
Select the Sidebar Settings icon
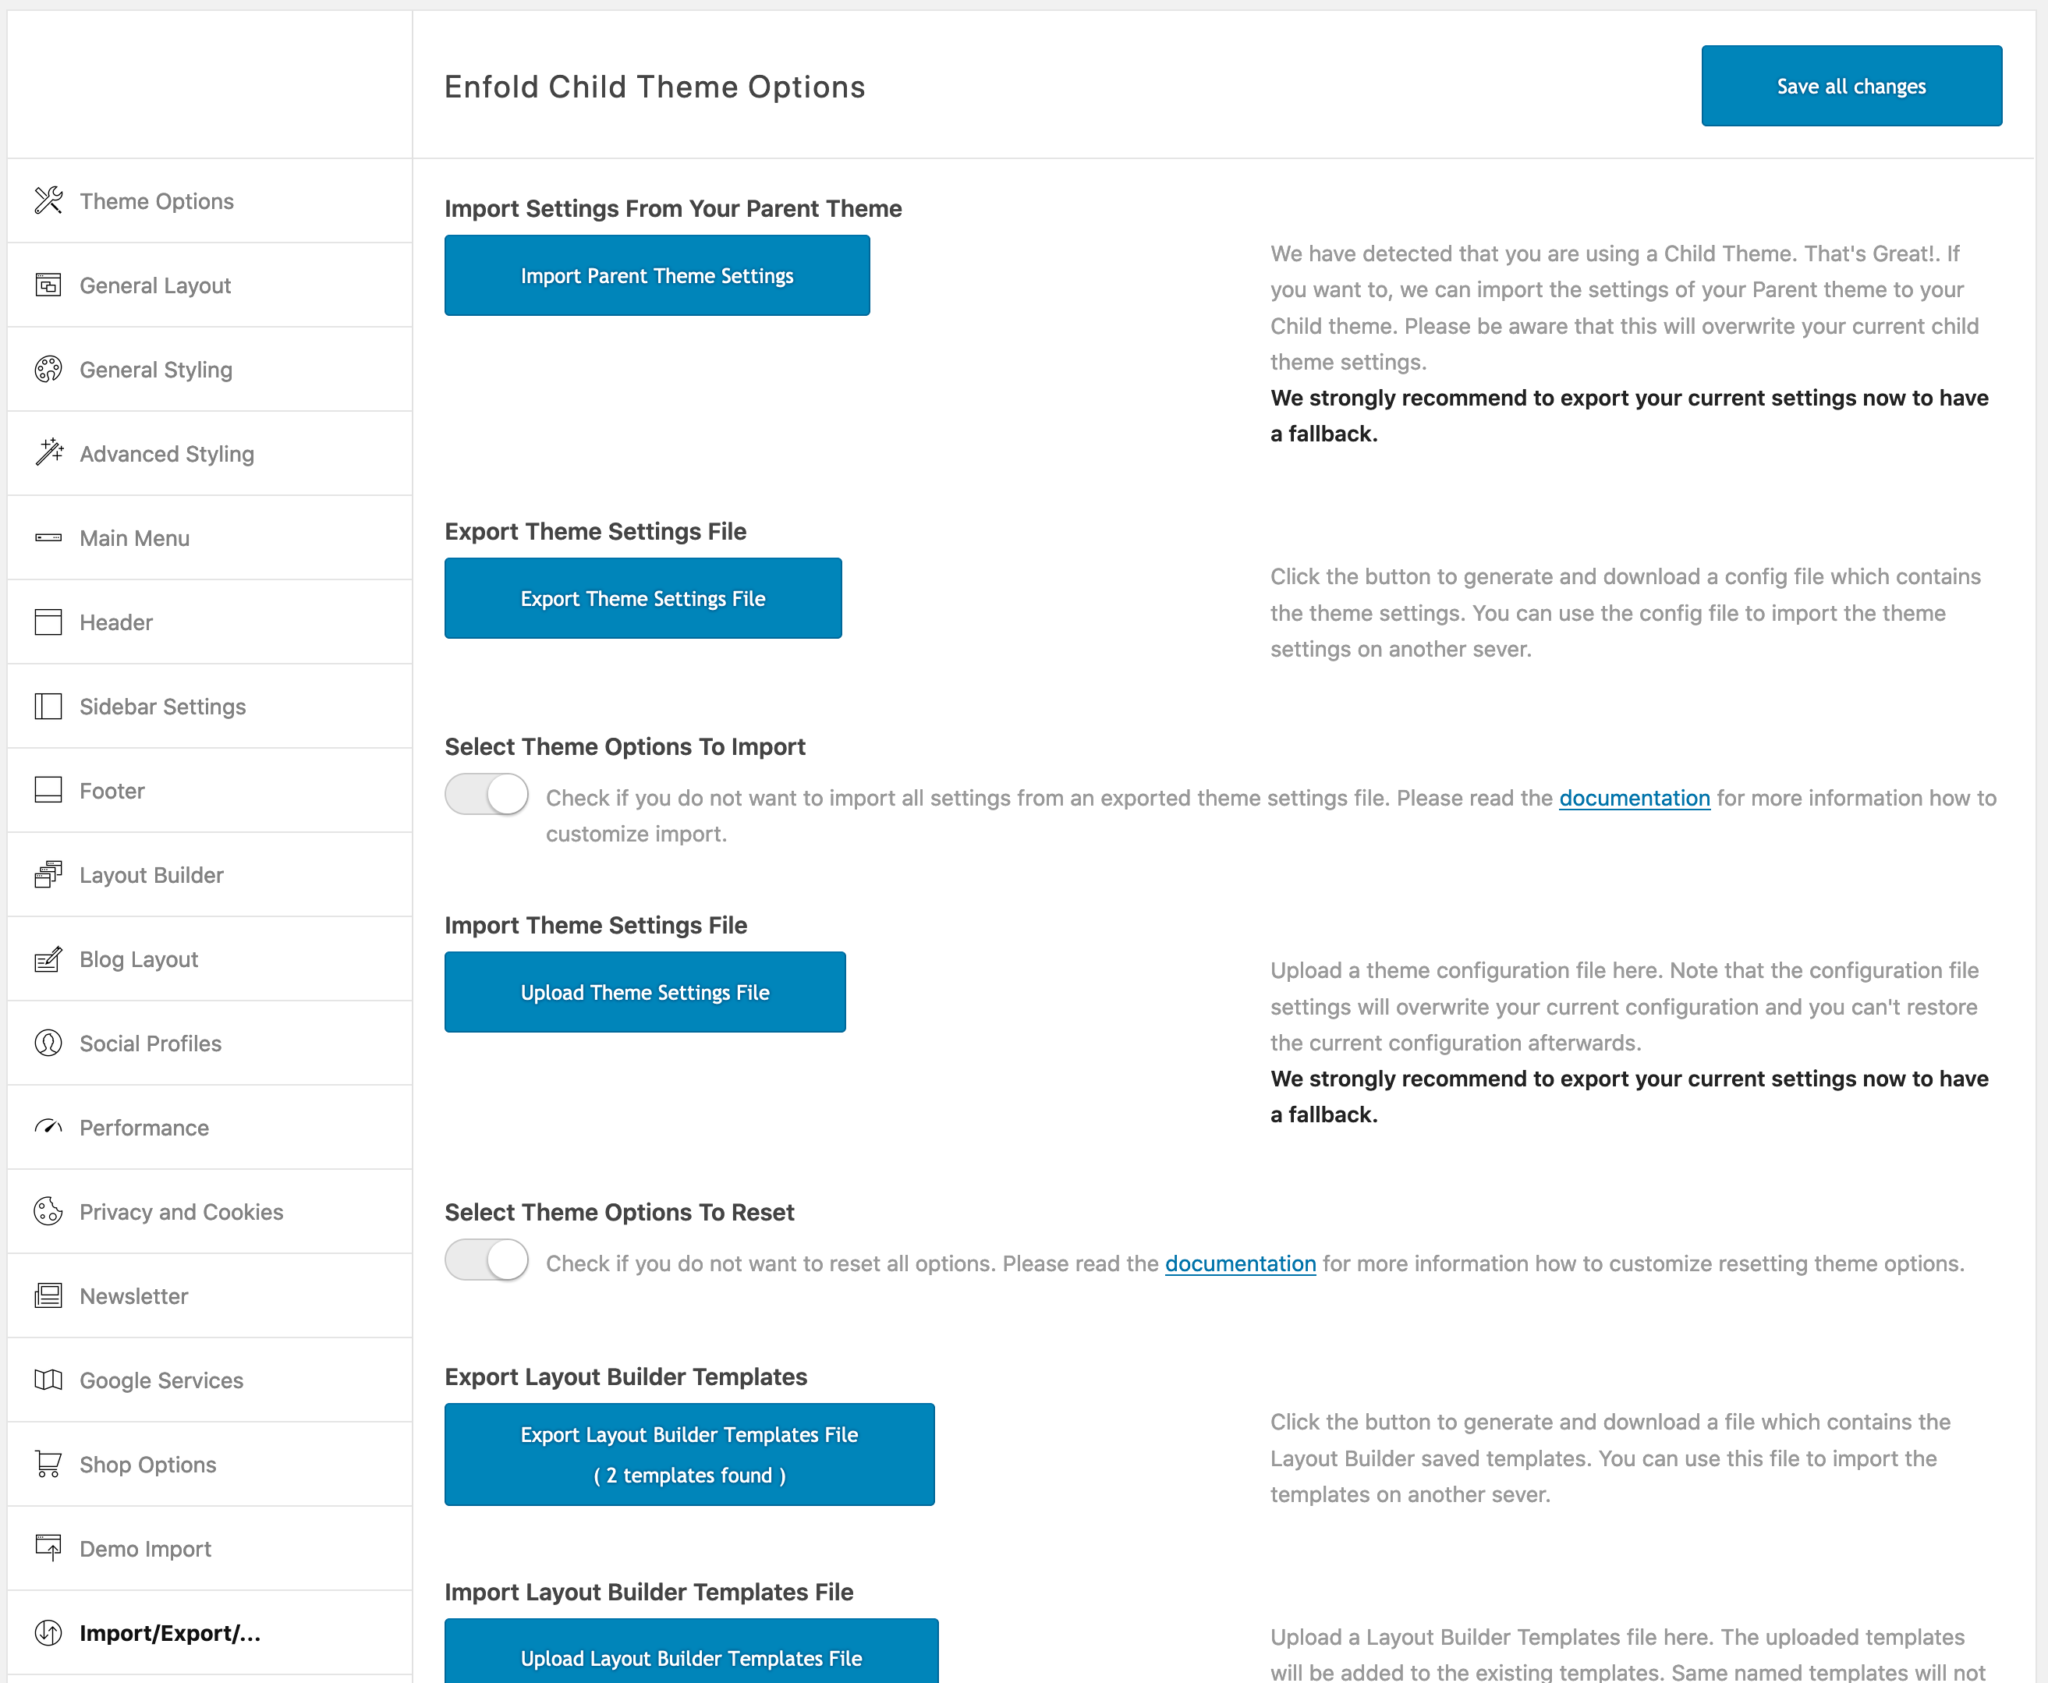[x=47, y=706]
